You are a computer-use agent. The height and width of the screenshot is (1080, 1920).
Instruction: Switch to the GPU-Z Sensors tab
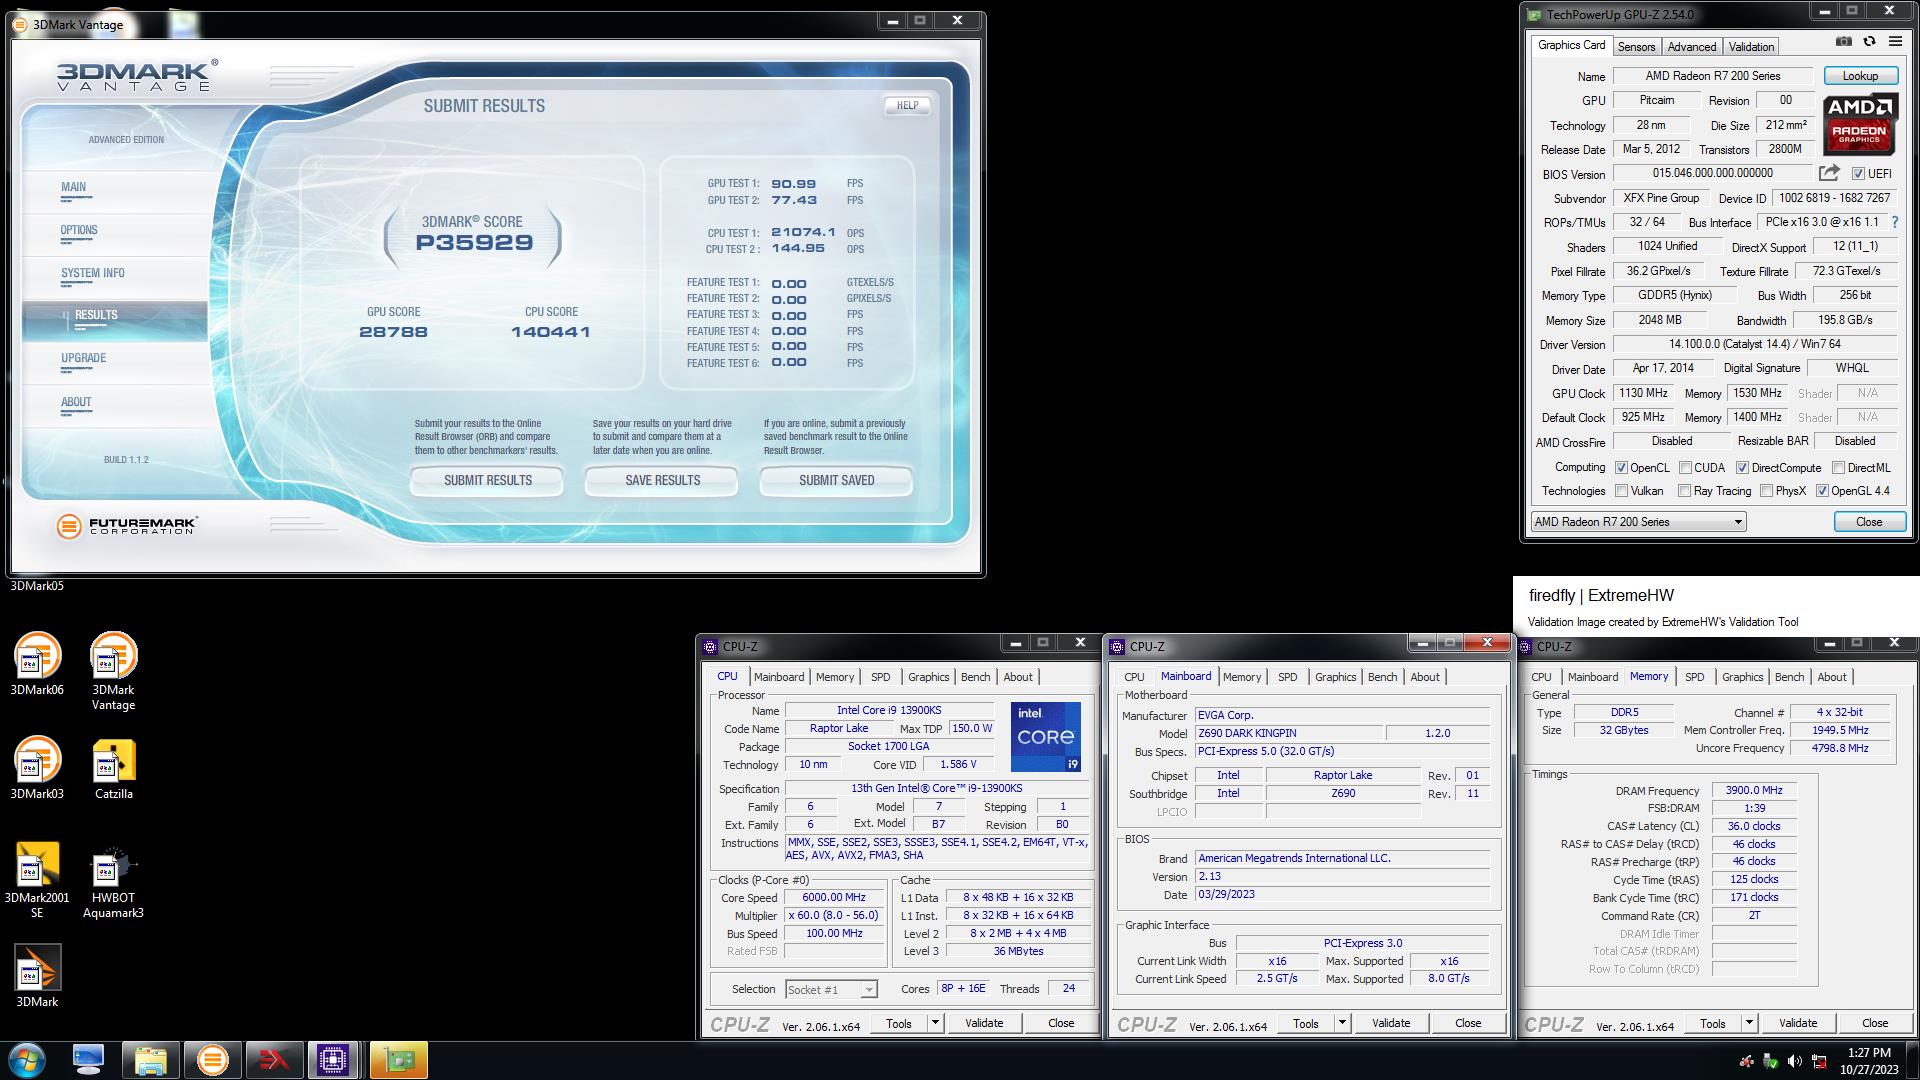pos(1636,47)
